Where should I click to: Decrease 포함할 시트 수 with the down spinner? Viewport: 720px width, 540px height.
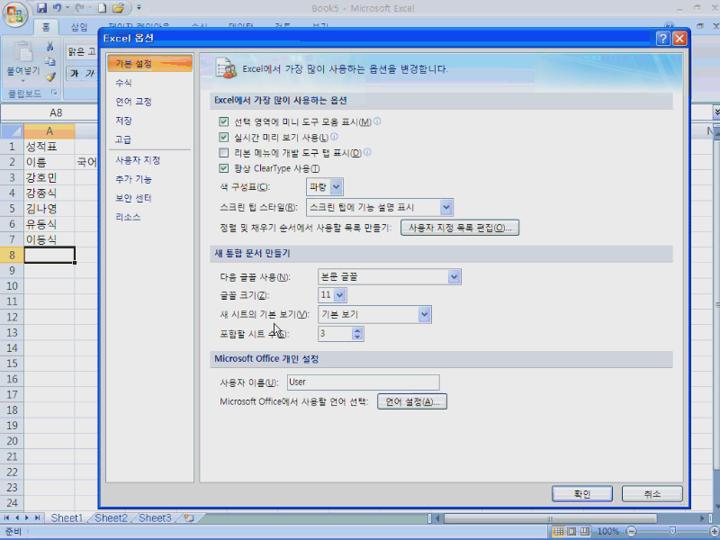[358, 337]
